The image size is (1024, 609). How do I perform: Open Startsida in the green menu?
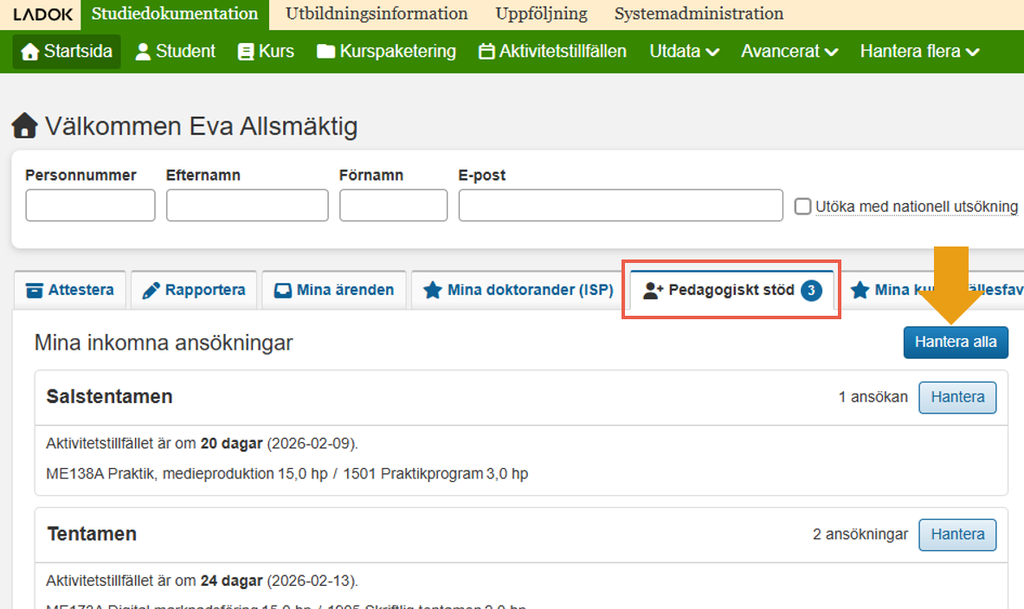67,52
